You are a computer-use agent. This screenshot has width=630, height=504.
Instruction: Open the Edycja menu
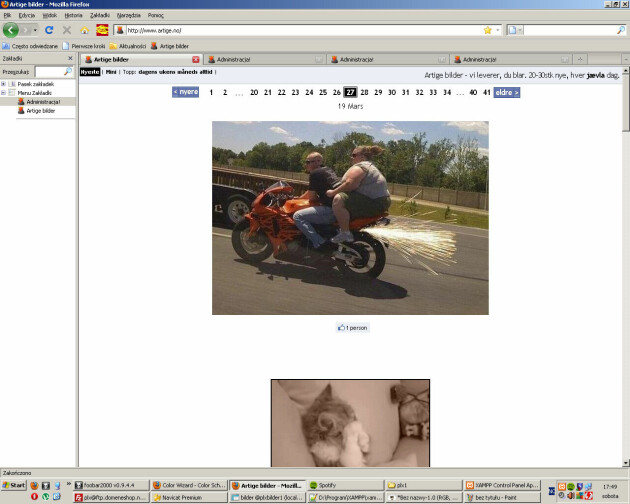tap(27, 15)
